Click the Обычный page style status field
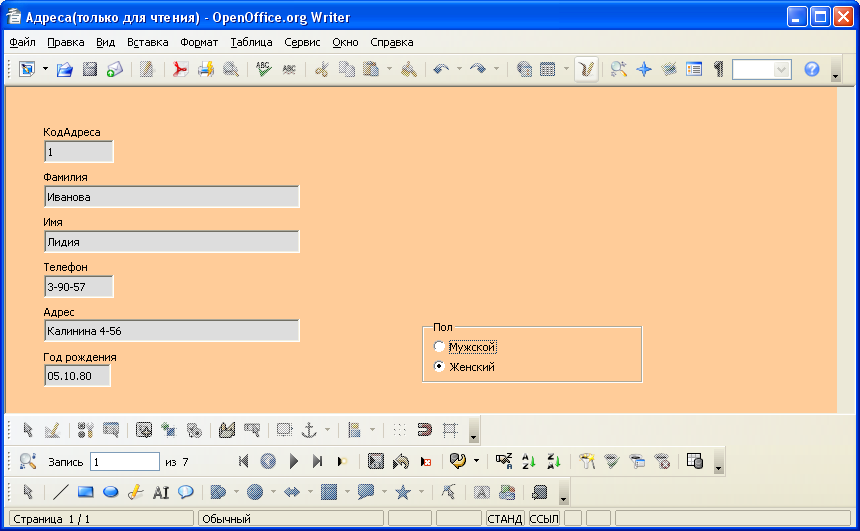This screenshot has height=531, width=860. [291, 518]
